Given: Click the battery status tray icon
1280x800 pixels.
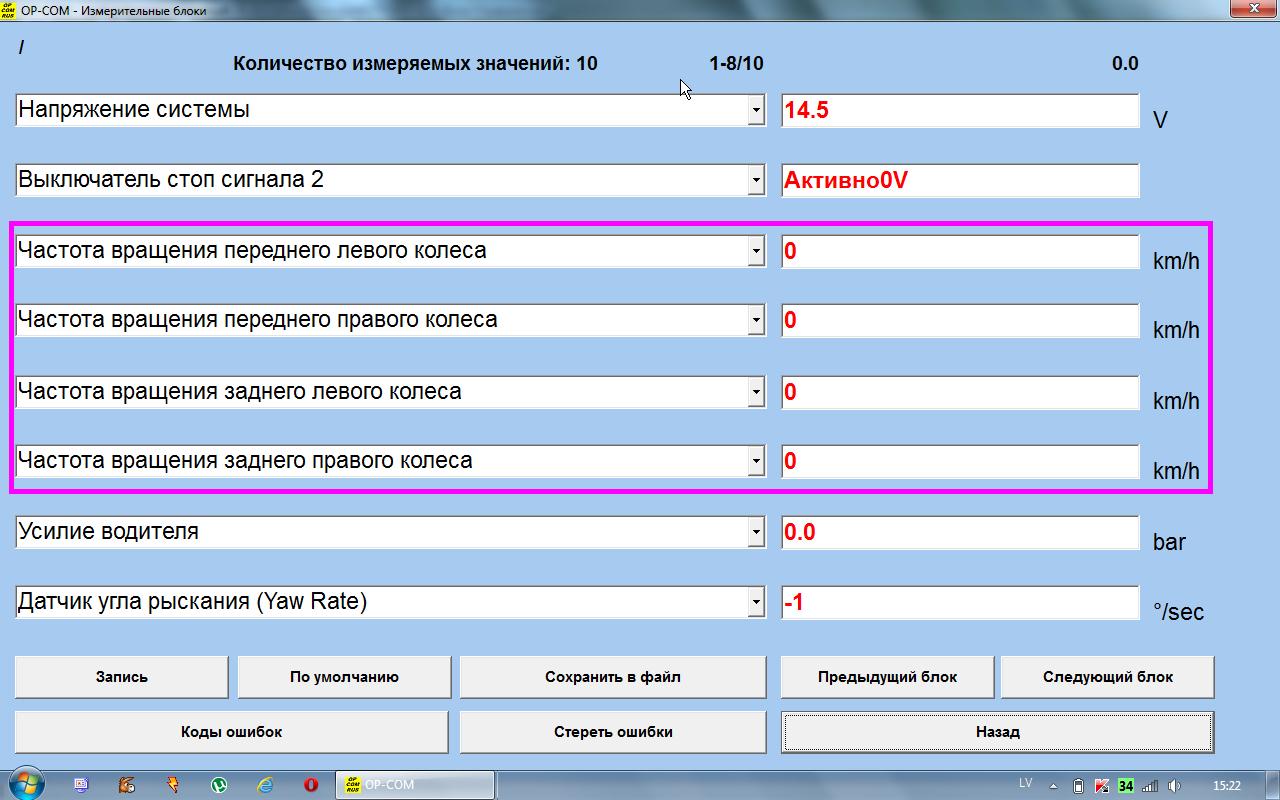Looking at the screenshot, I should [1078, 785].
